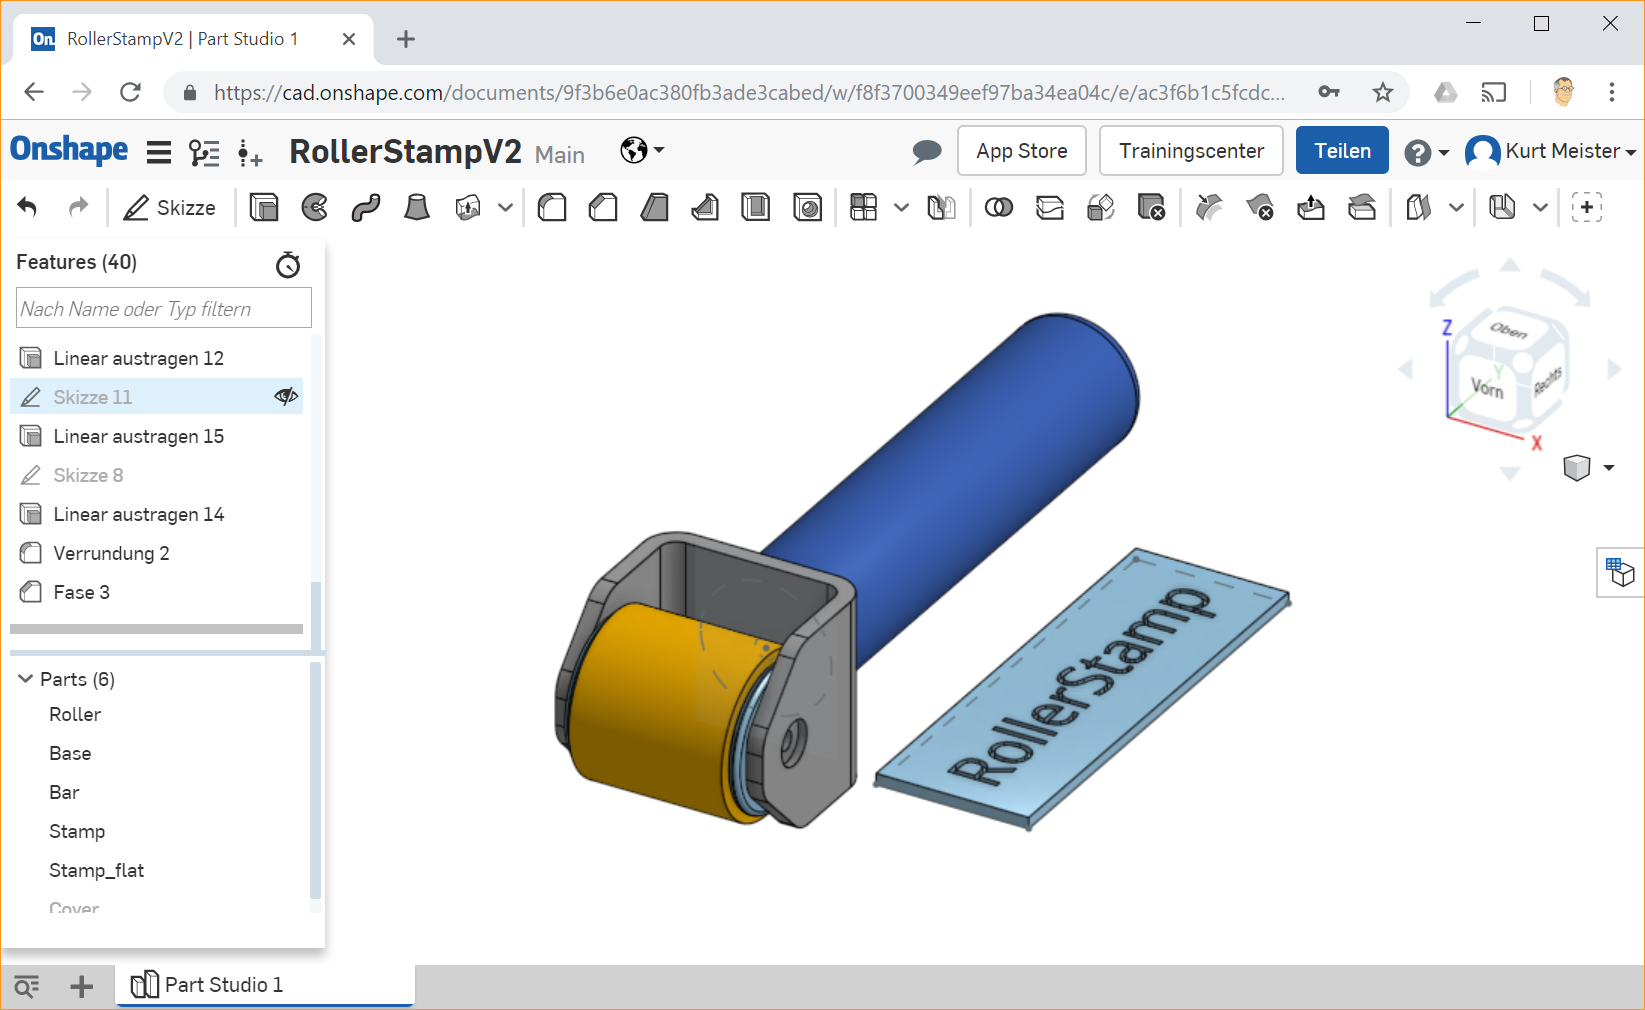Click the redo arrow in the toolbar
This screenshot has height=1010, width=1645.
pyautogui.click(x=78, y=207)
